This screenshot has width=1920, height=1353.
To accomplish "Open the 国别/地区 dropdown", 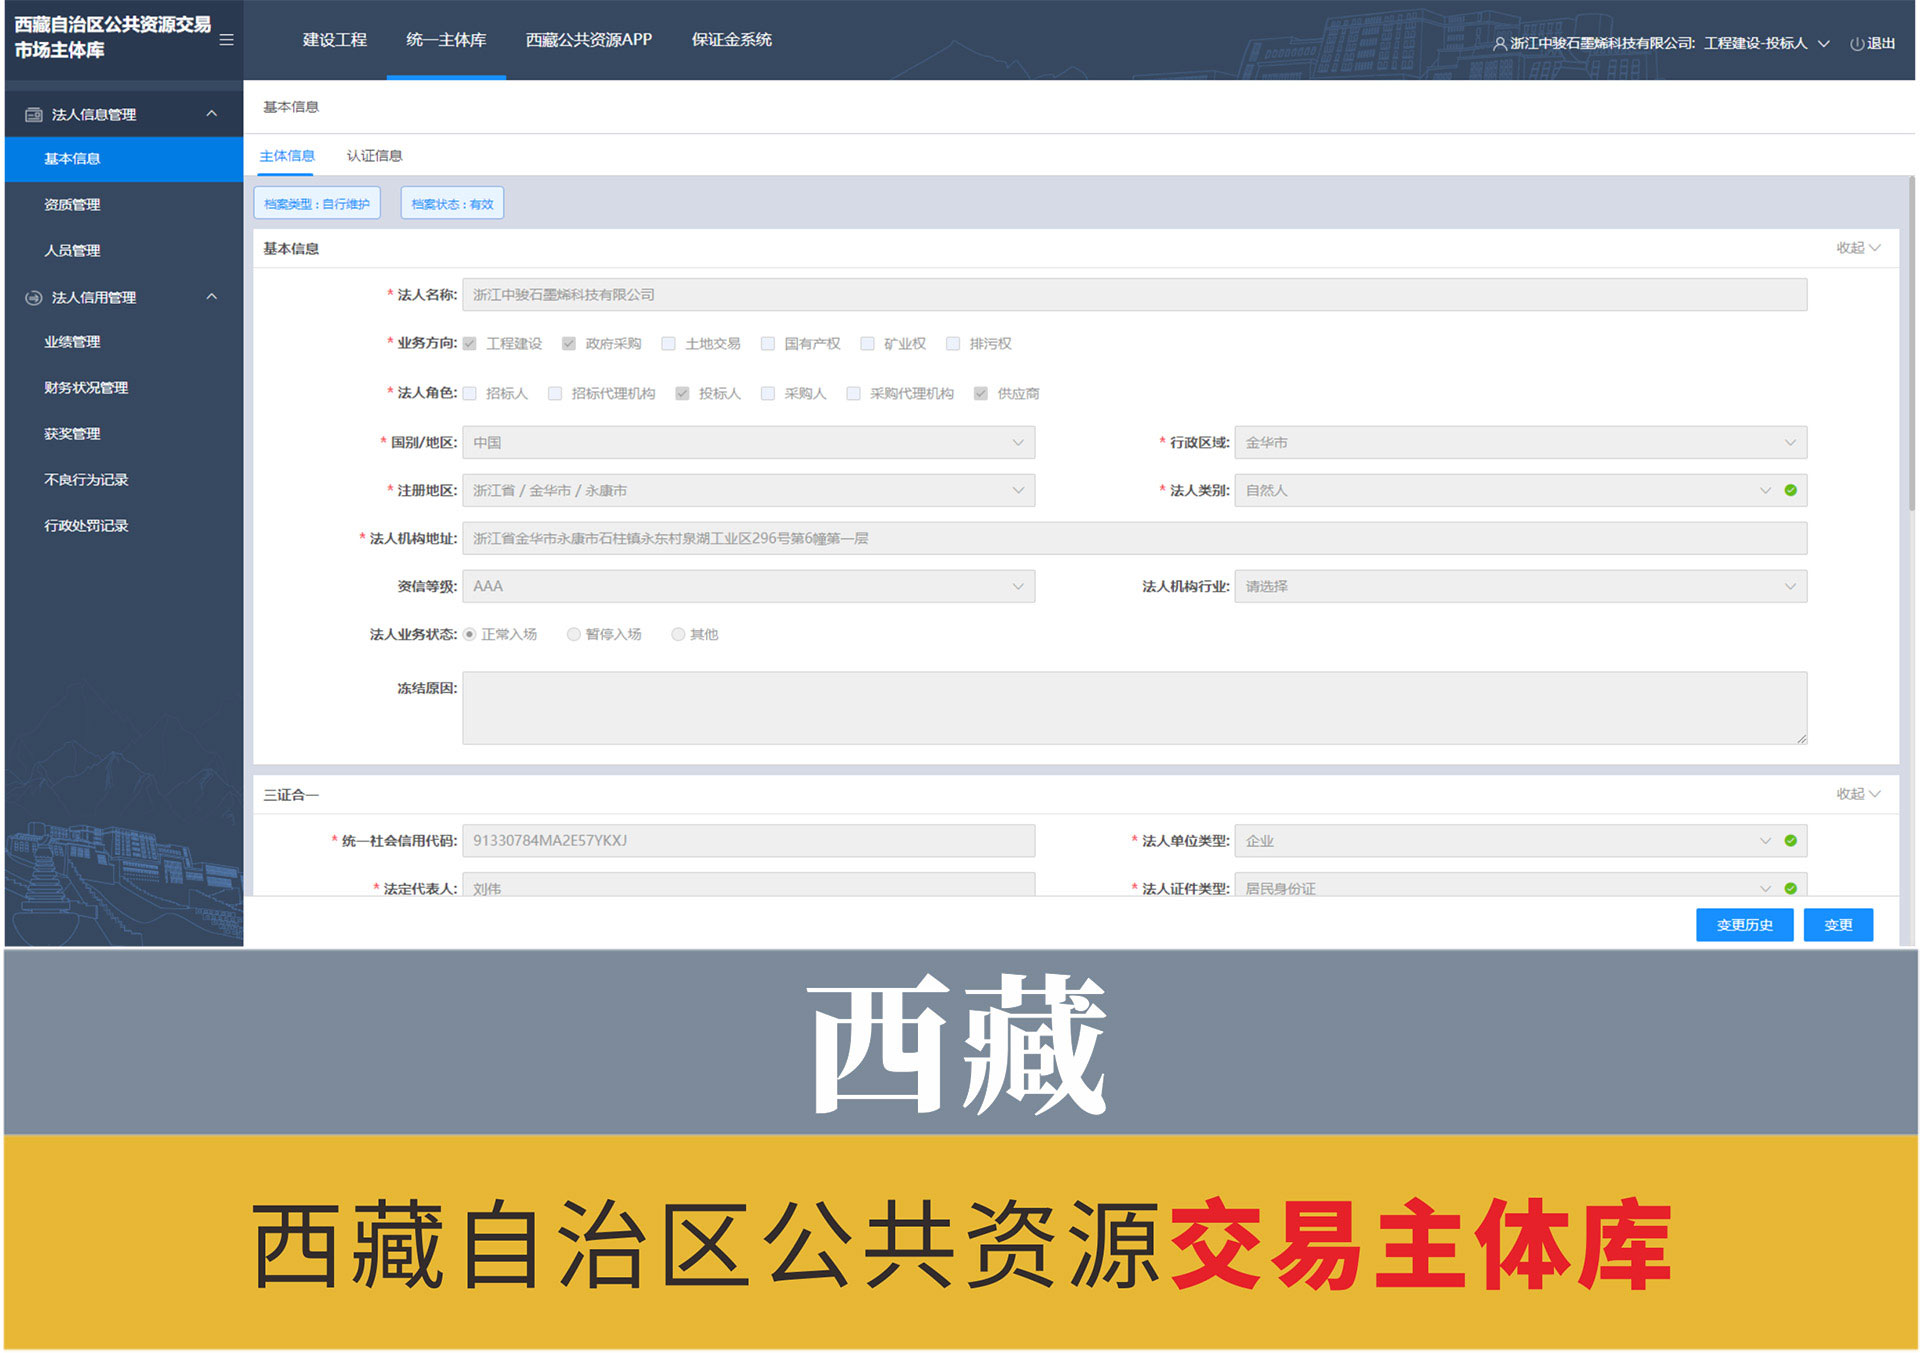I will (x=747, y=443).
